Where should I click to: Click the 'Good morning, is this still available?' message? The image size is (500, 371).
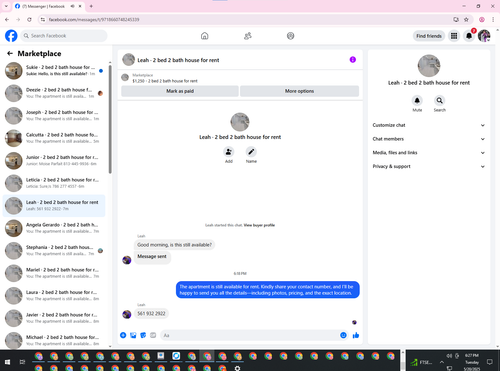coord(174,245)
